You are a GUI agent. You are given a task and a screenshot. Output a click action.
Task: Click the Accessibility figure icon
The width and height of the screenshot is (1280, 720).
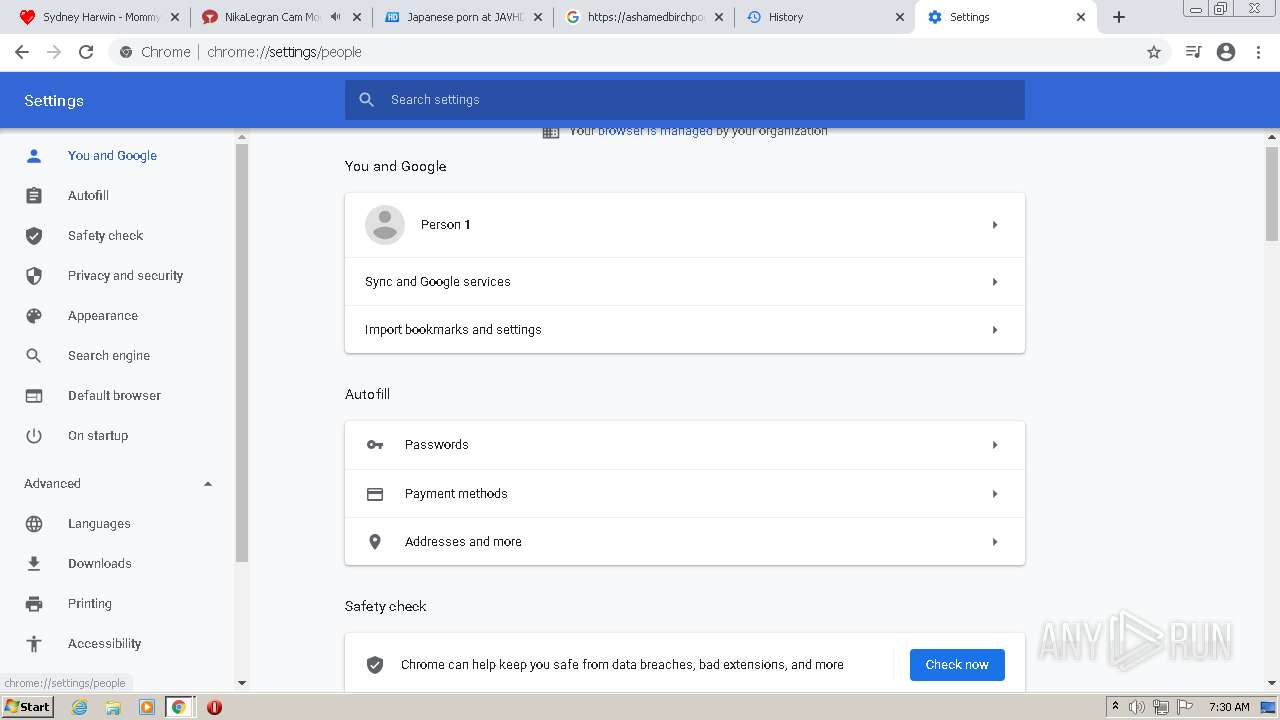[x=34, y=644]
